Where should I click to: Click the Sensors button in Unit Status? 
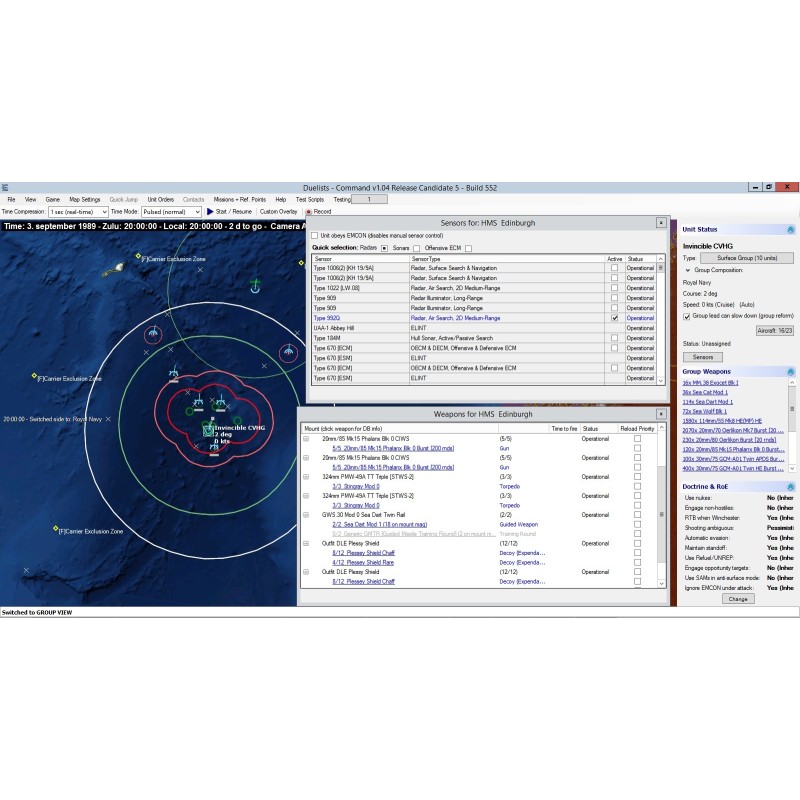click(702, 356)
